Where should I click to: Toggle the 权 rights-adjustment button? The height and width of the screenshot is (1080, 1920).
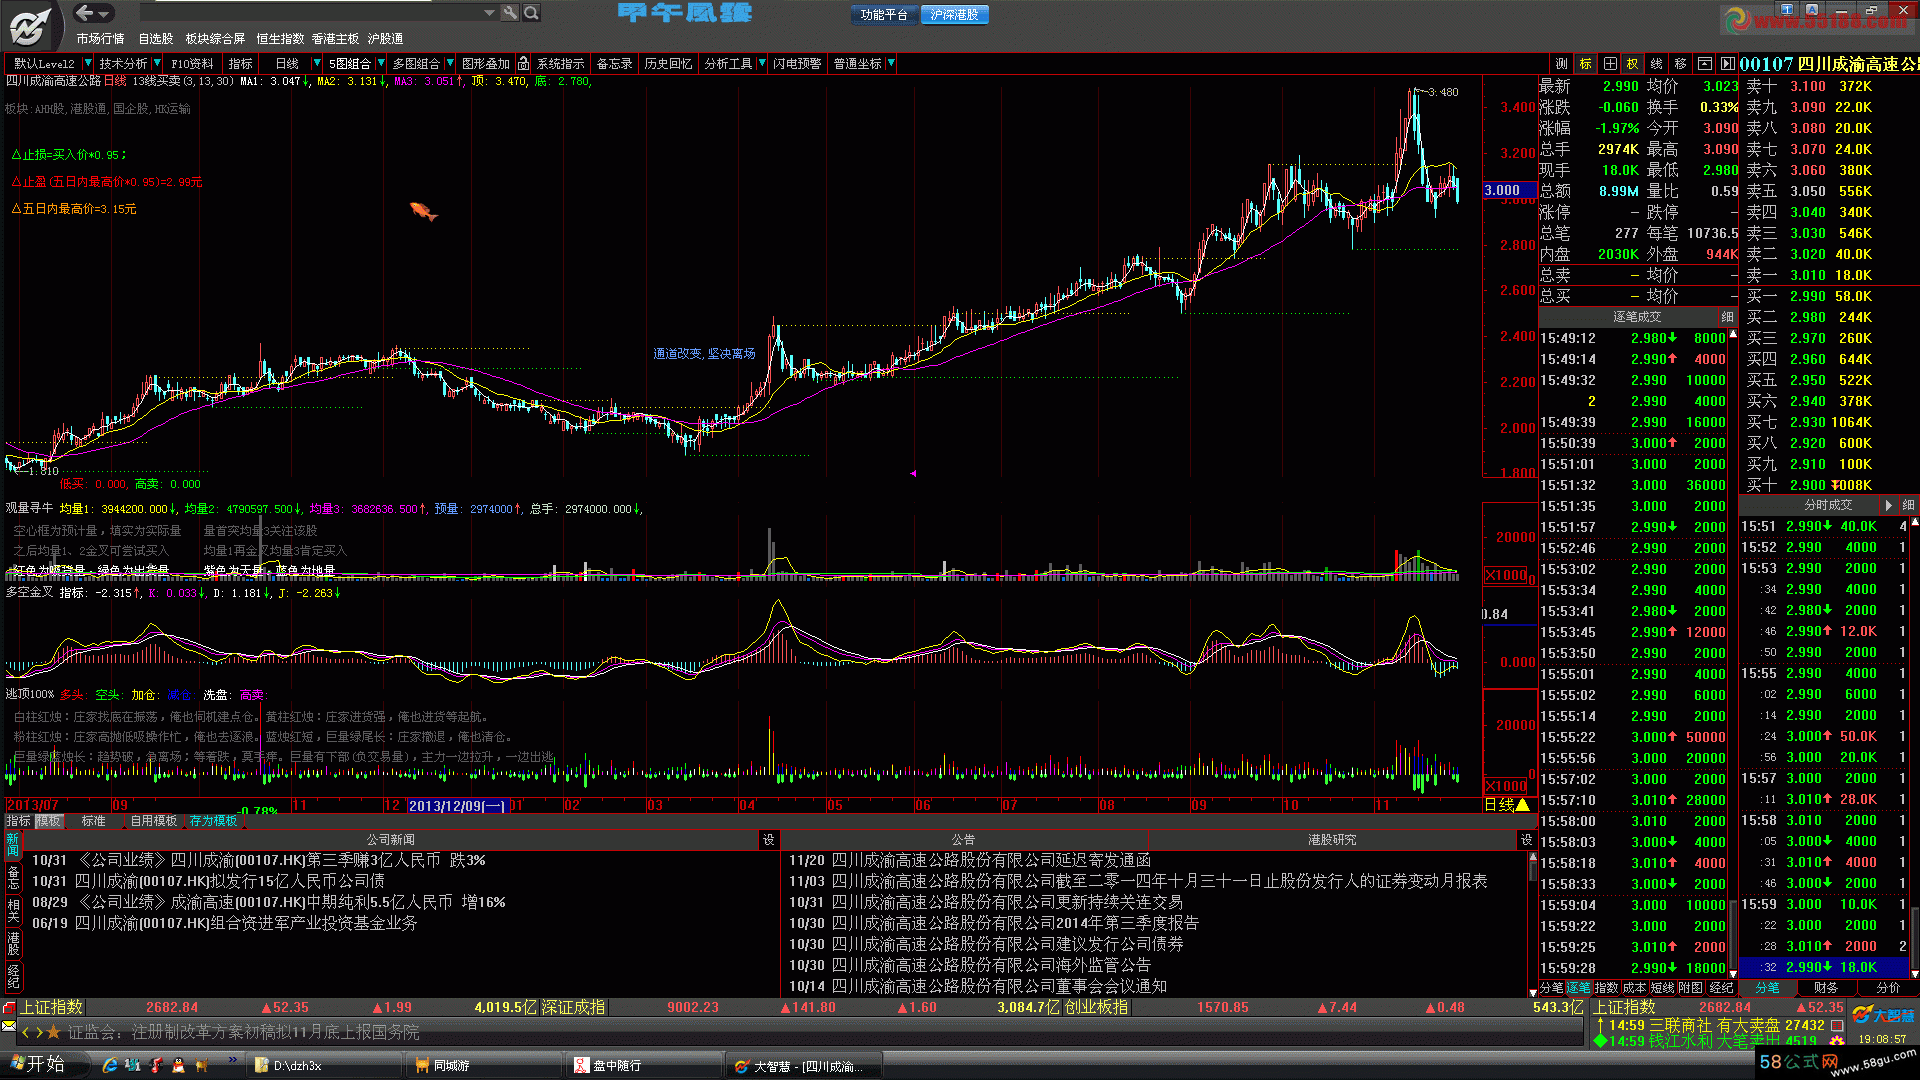point(1632,63)
